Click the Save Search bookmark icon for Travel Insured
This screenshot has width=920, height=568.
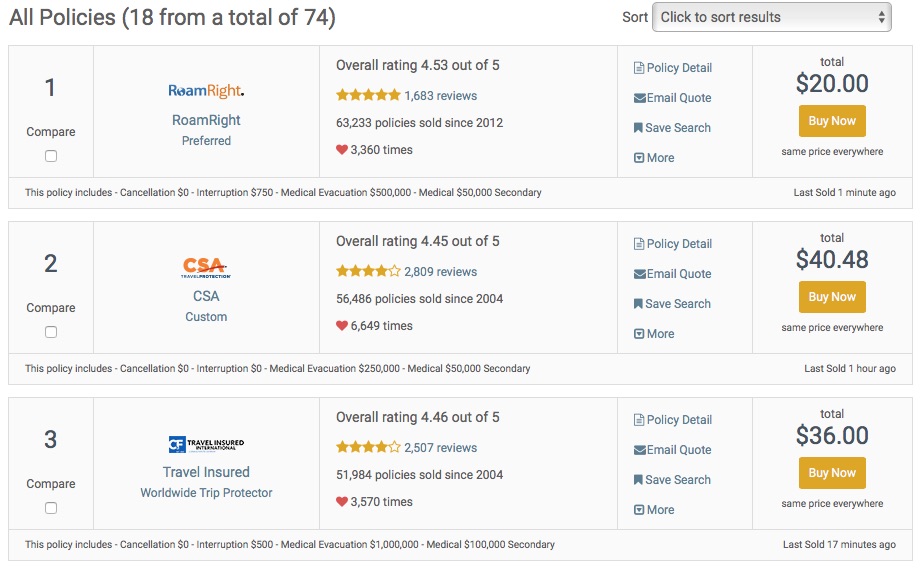[x=638, y=480]
